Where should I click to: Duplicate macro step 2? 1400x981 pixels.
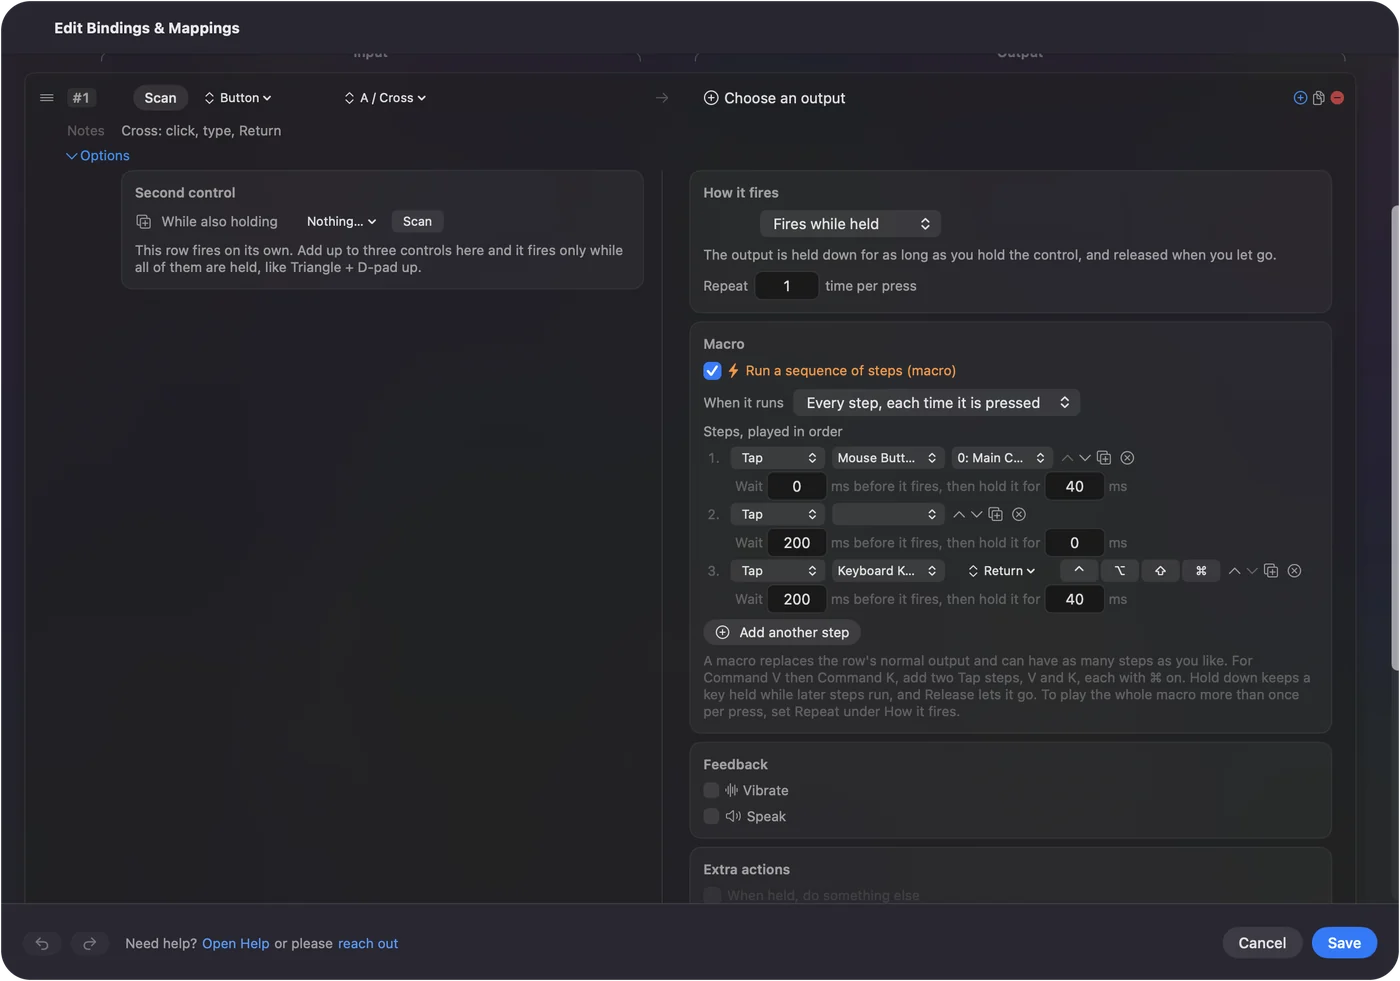995,514
